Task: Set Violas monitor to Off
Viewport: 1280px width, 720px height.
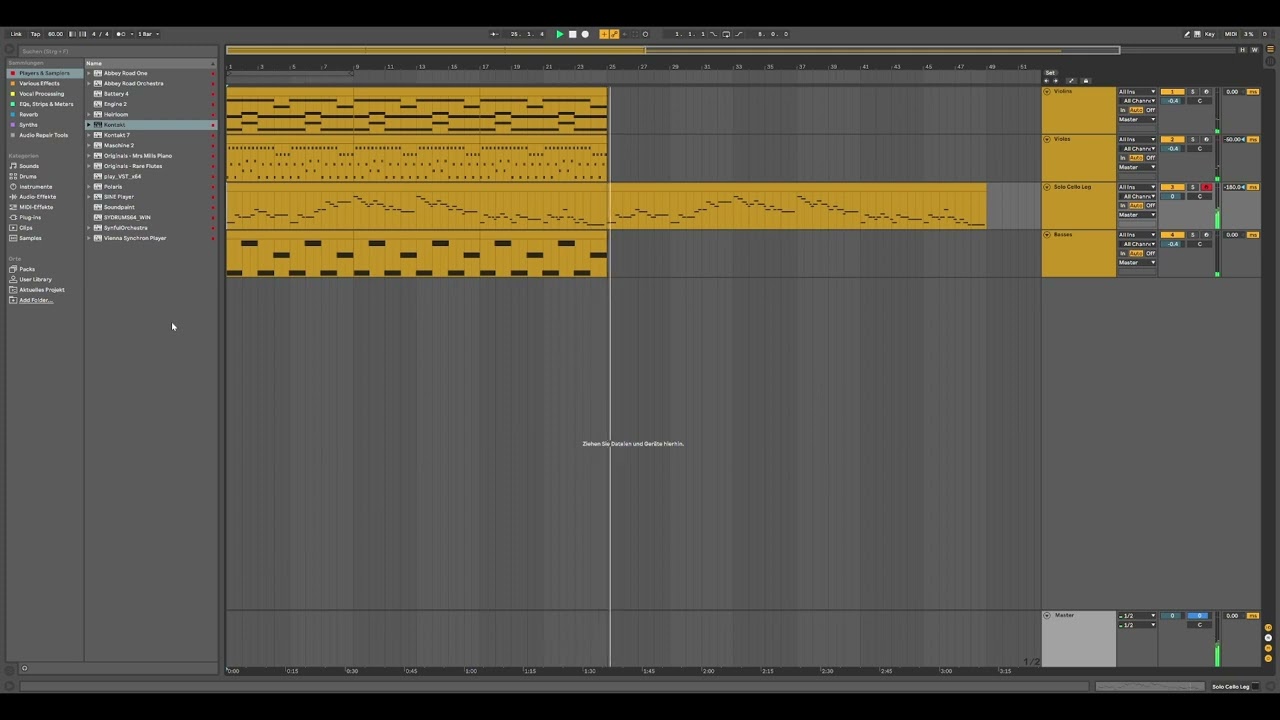Action: pos(1150,158)
